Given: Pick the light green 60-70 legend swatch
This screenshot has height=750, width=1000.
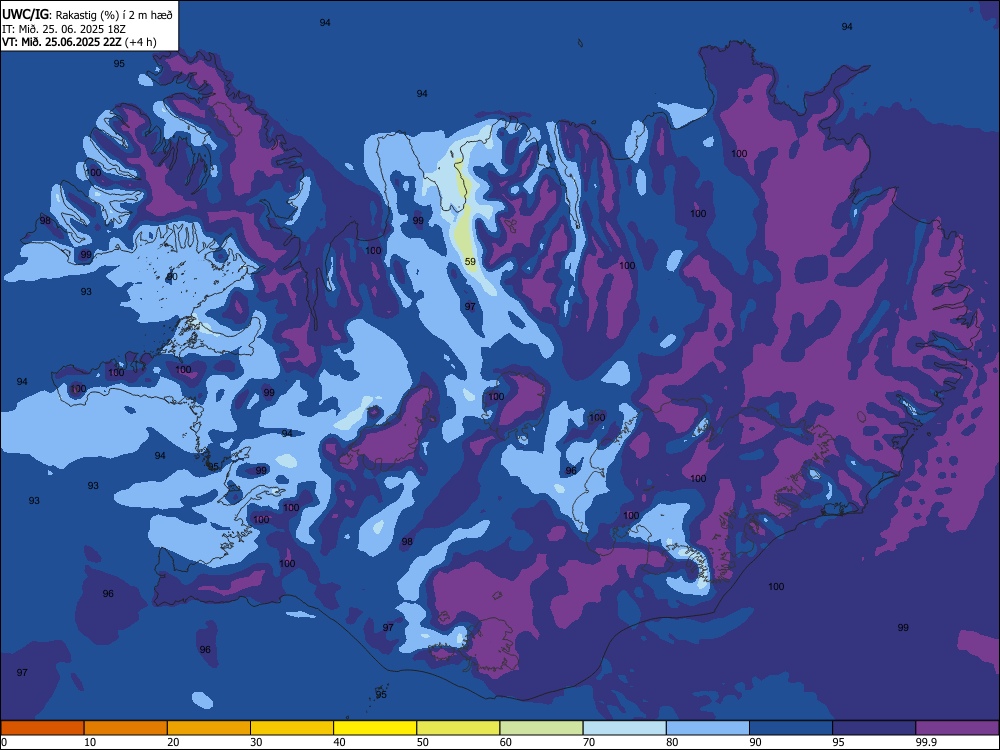Looking at the screenshot, I should pos(541,728).
